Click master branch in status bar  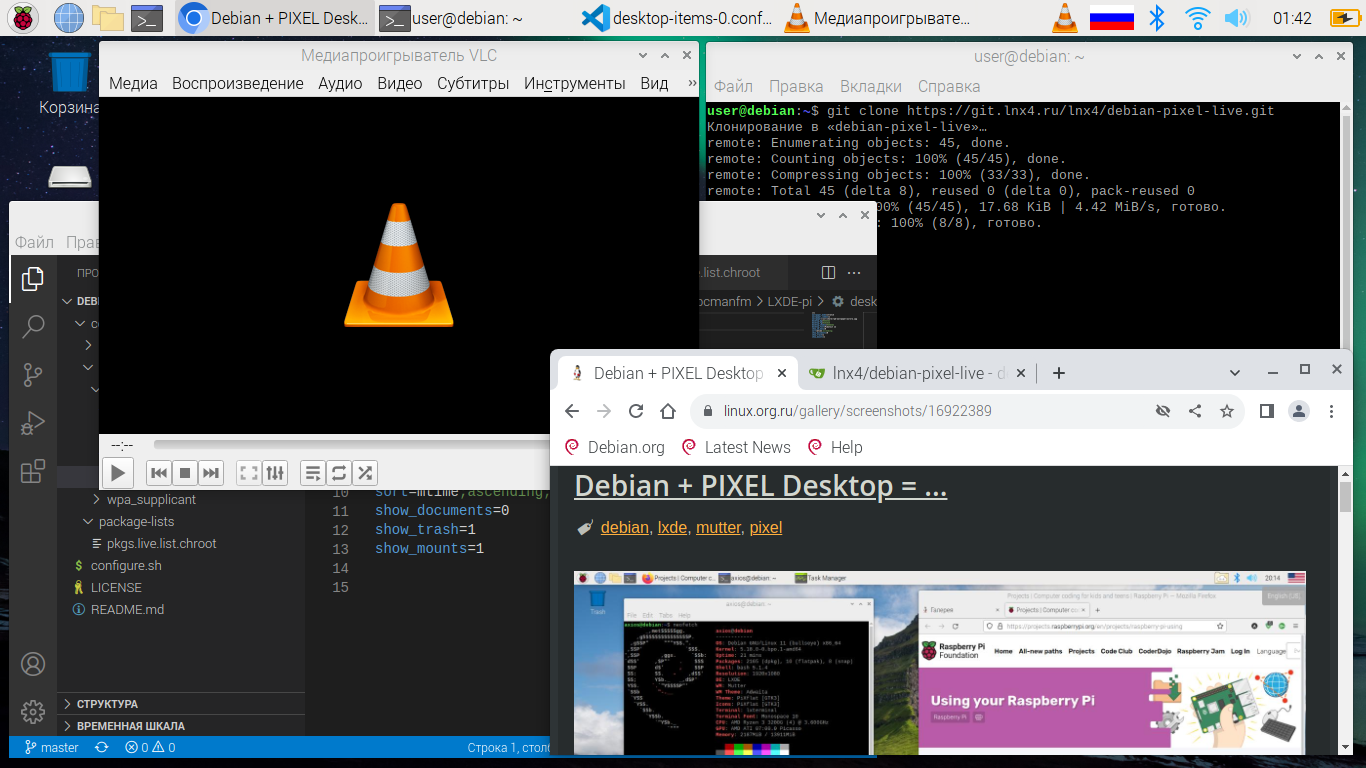point(51,747)
